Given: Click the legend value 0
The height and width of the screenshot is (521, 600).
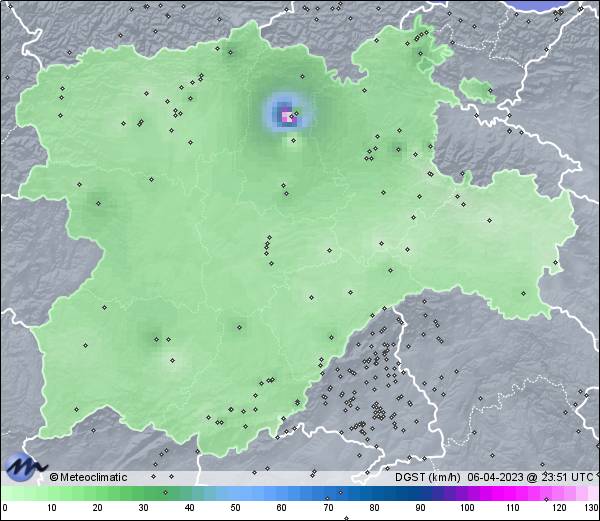Looking at the screenshot, I should click(5, 508).
